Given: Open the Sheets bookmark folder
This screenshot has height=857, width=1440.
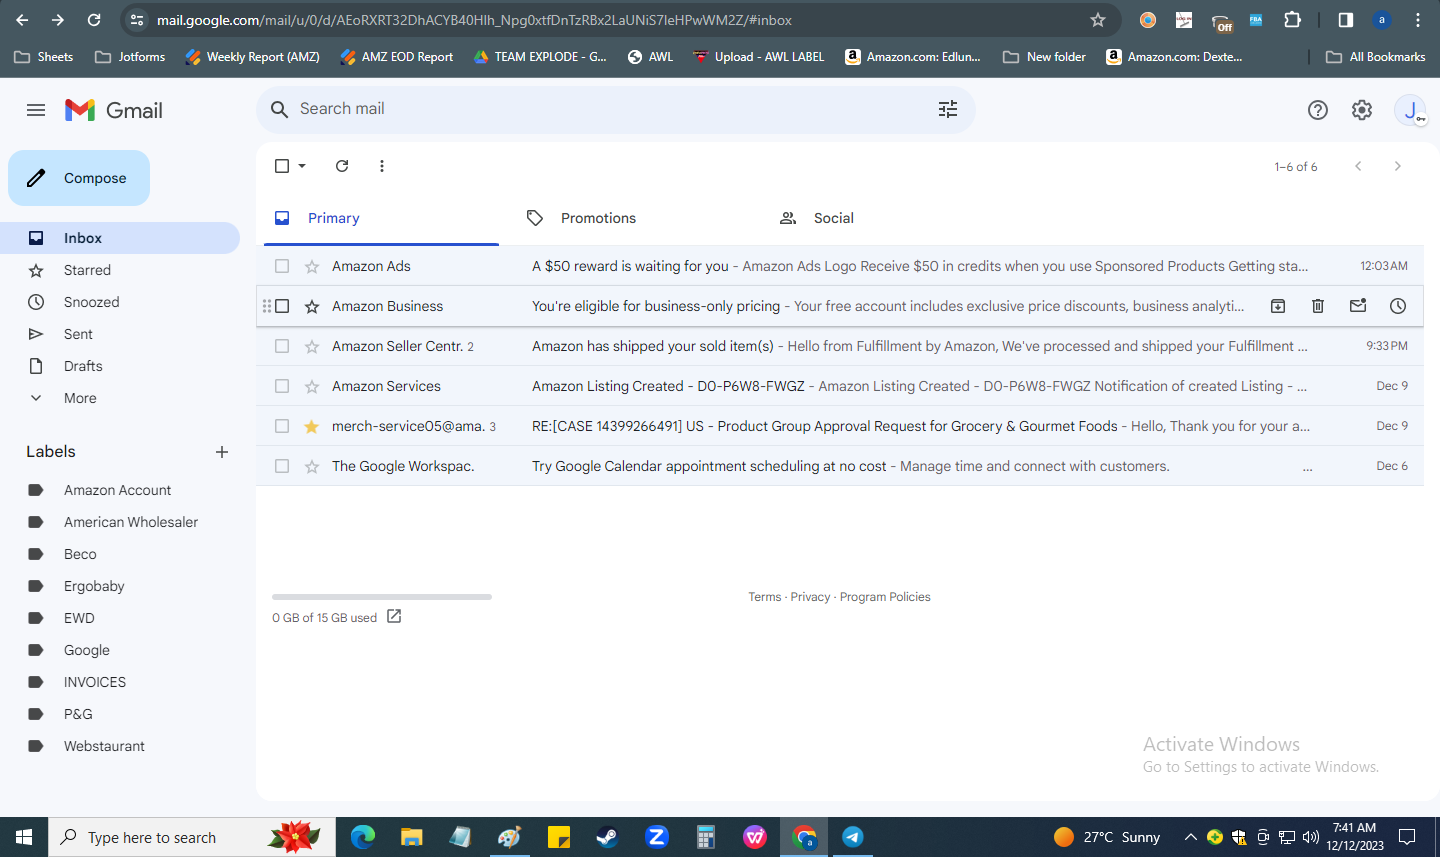Looking at the screenshot, I should tap(44, 57).
